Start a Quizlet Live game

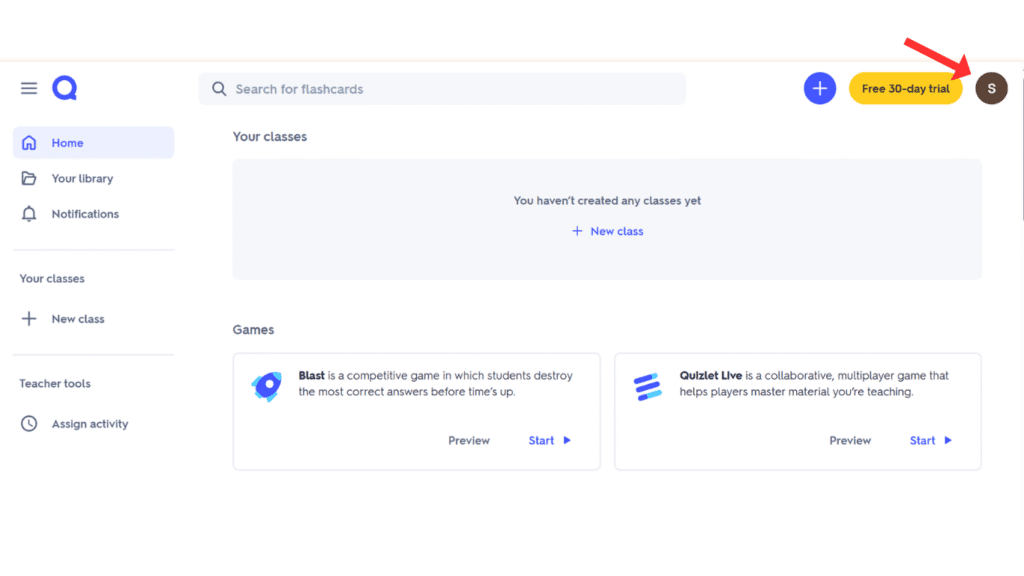[x=928, y=440]
